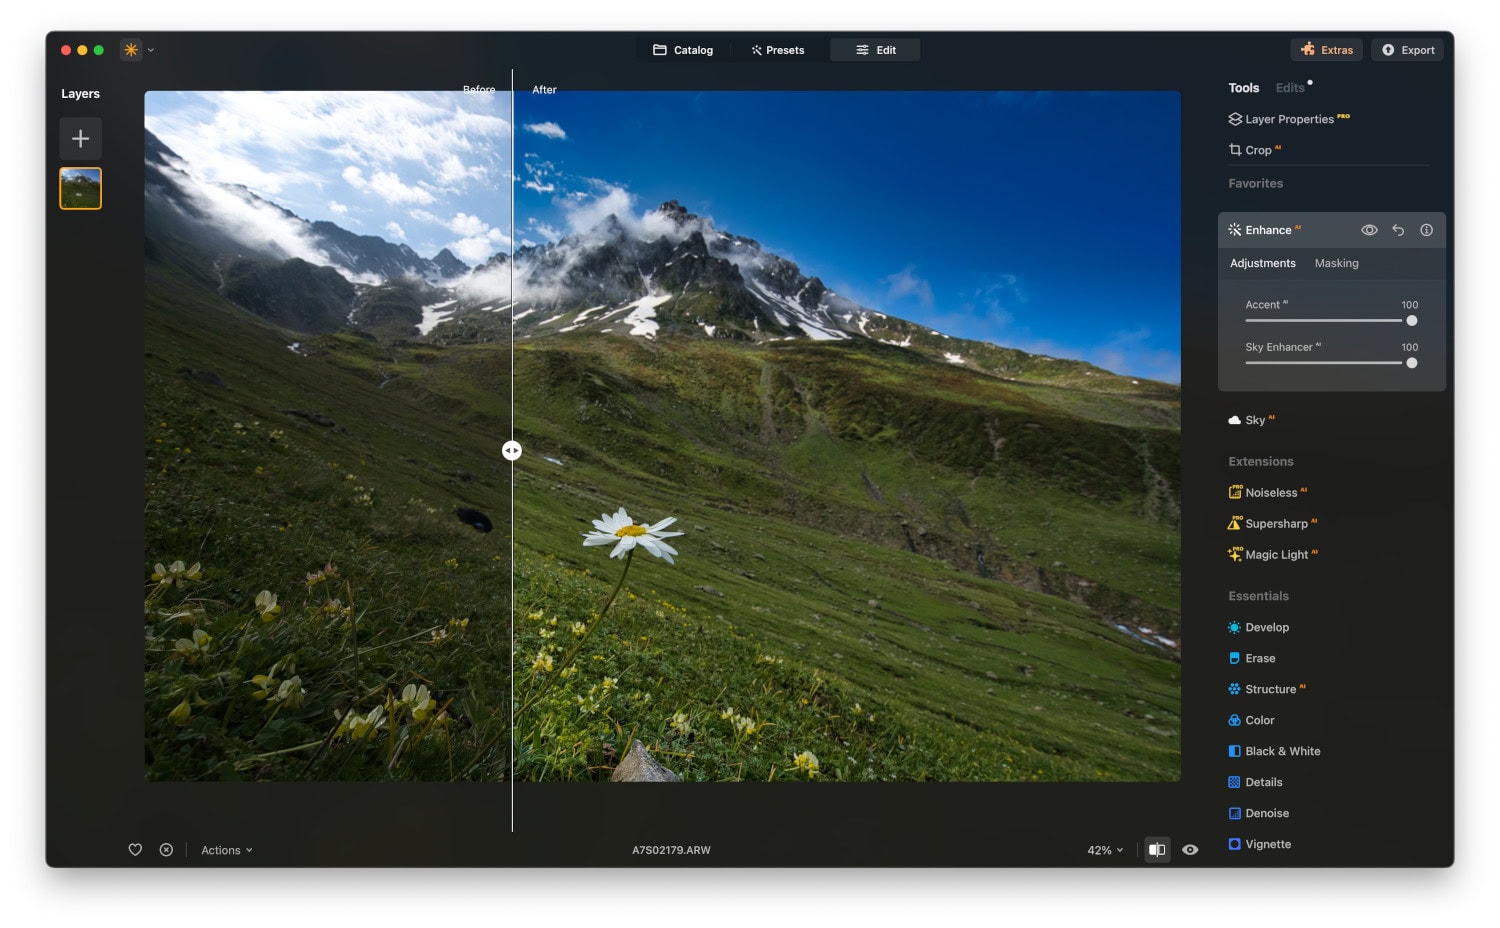Image resolution: width=1500 pixels, height=928 pixels.
Task: Select the Magic Light AI extension
Action: click(x=1279, y=554)
